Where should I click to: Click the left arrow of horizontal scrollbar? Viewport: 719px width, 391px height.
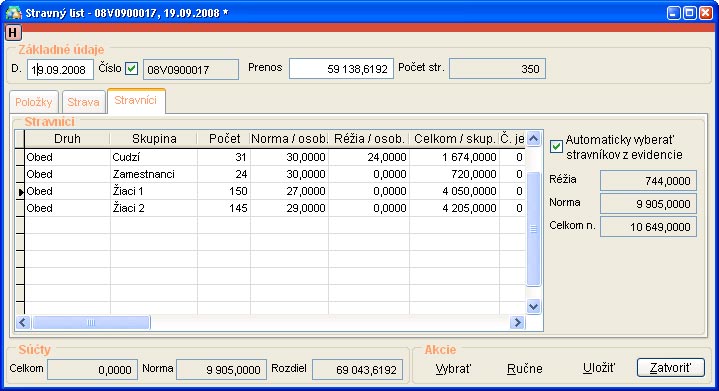[x=23, y=322]
